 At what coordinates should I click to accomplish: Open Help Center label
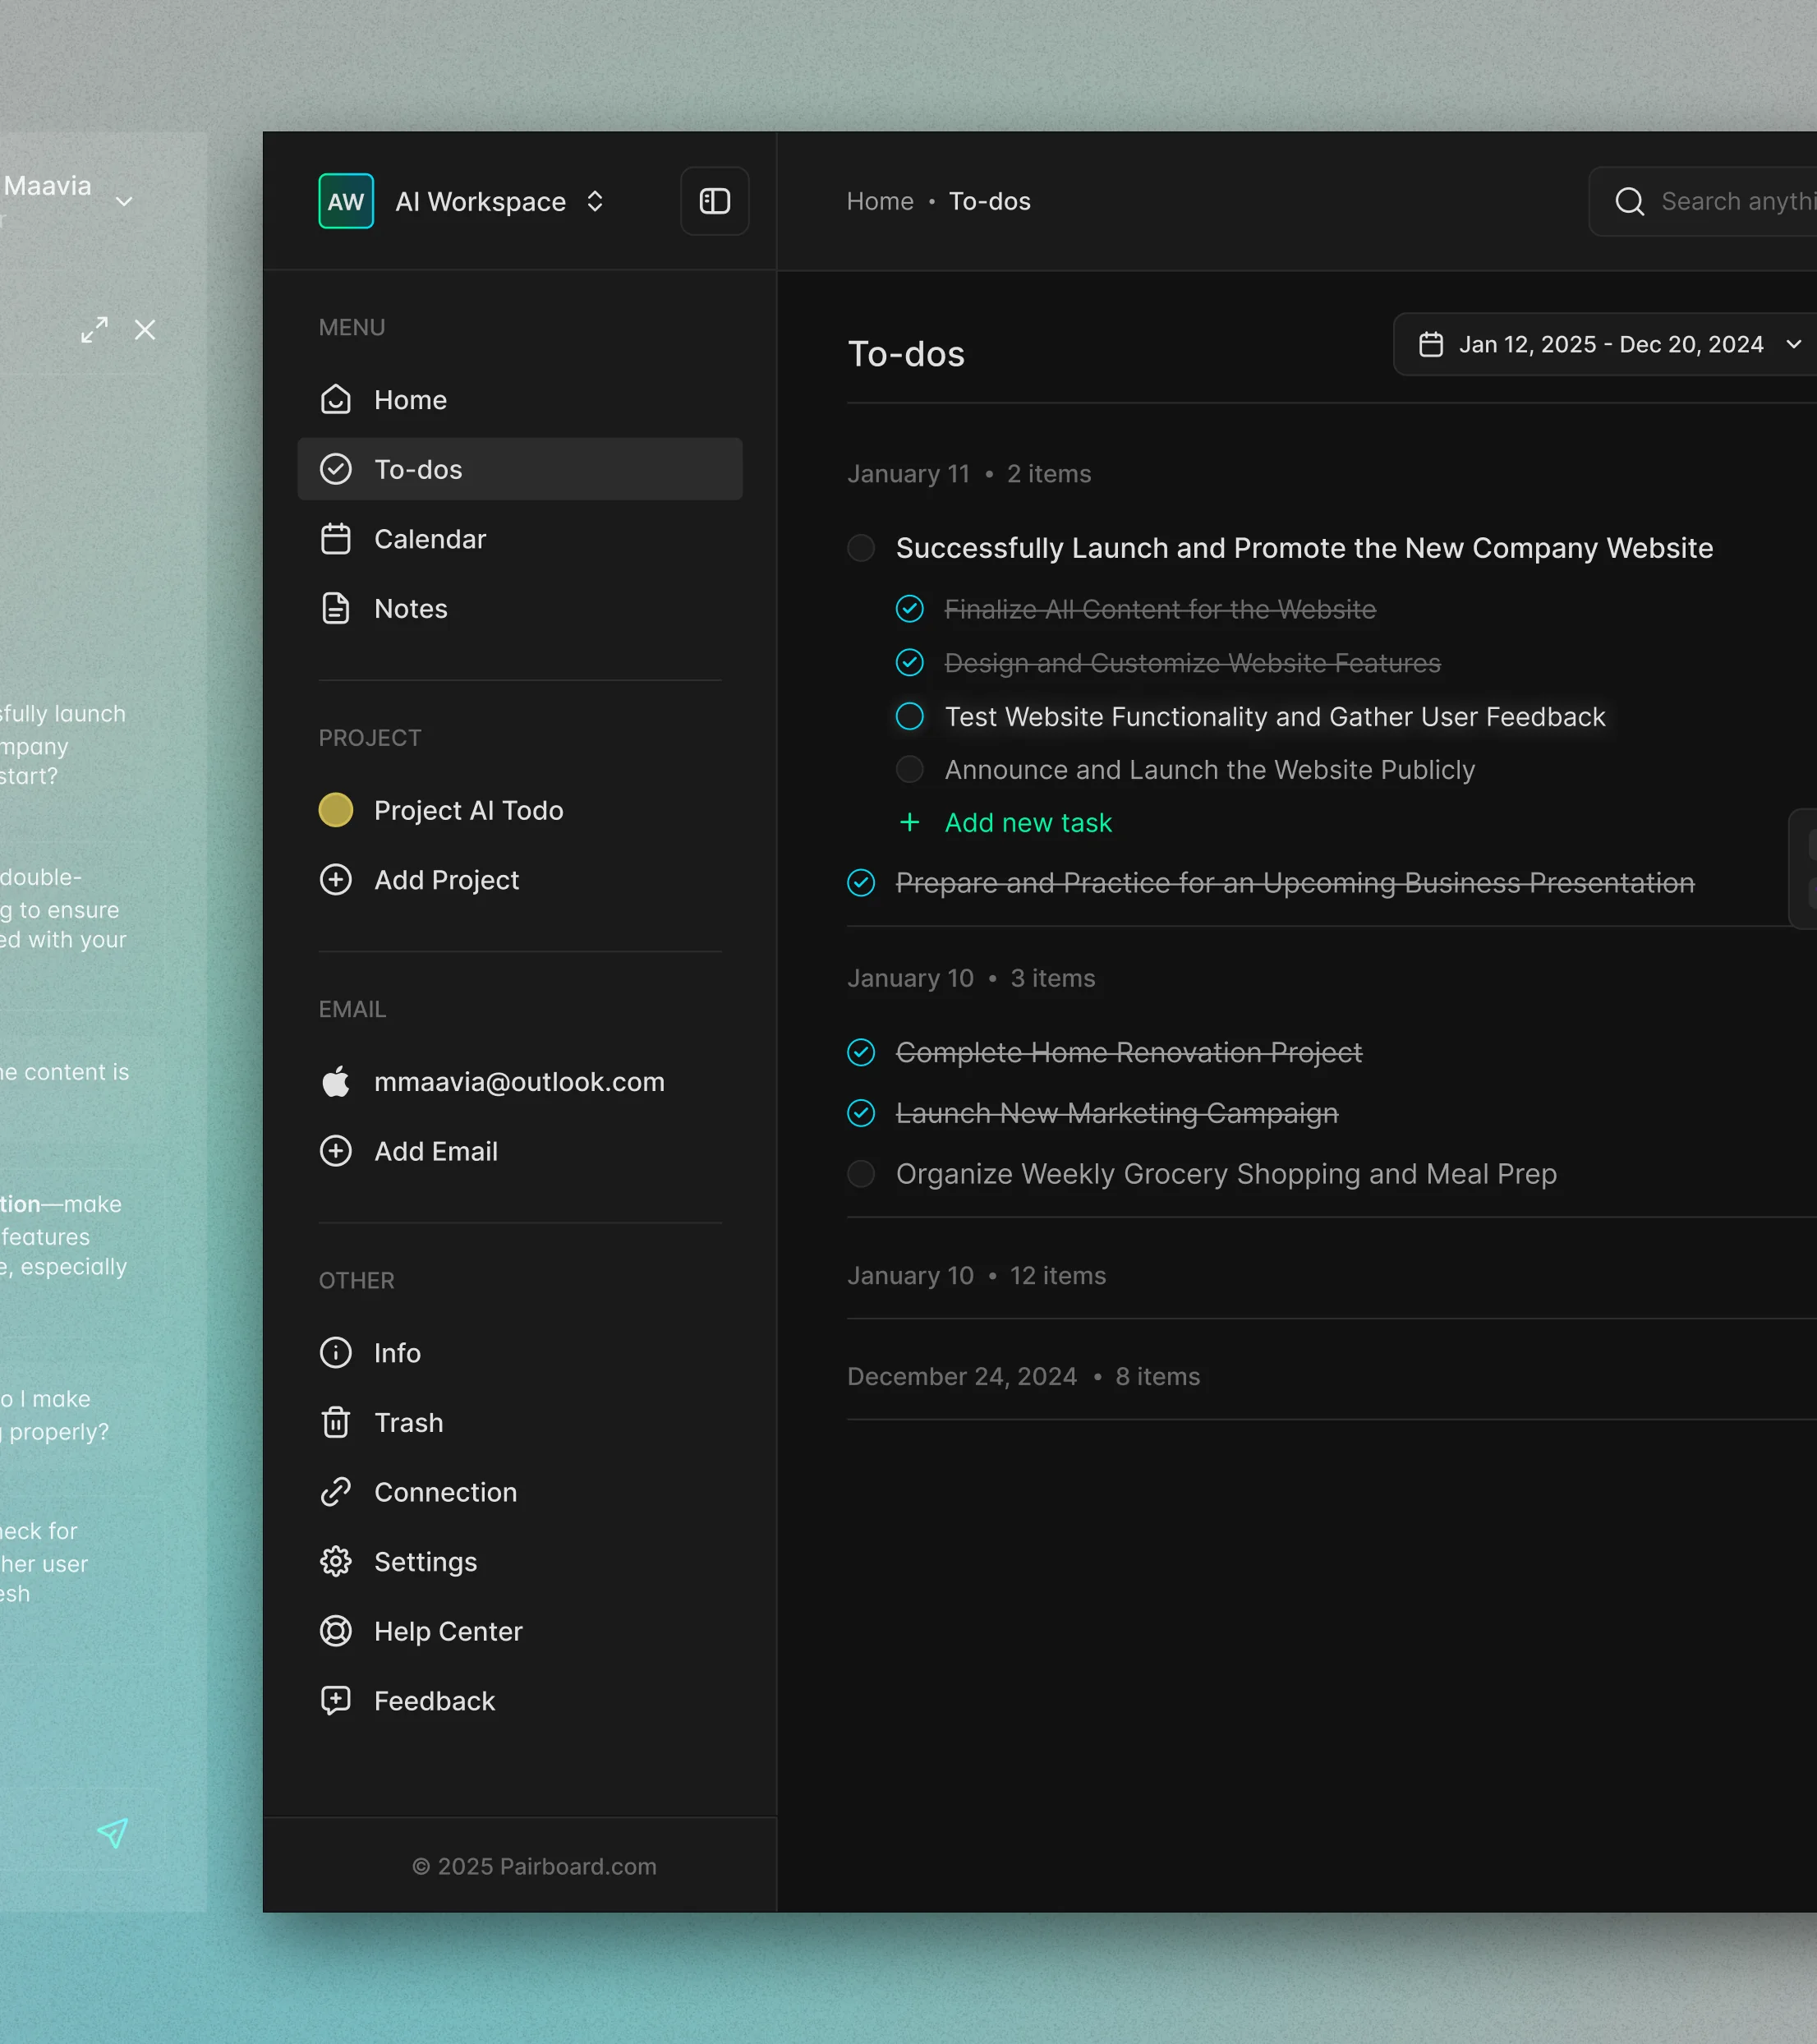pos(448,1631)
